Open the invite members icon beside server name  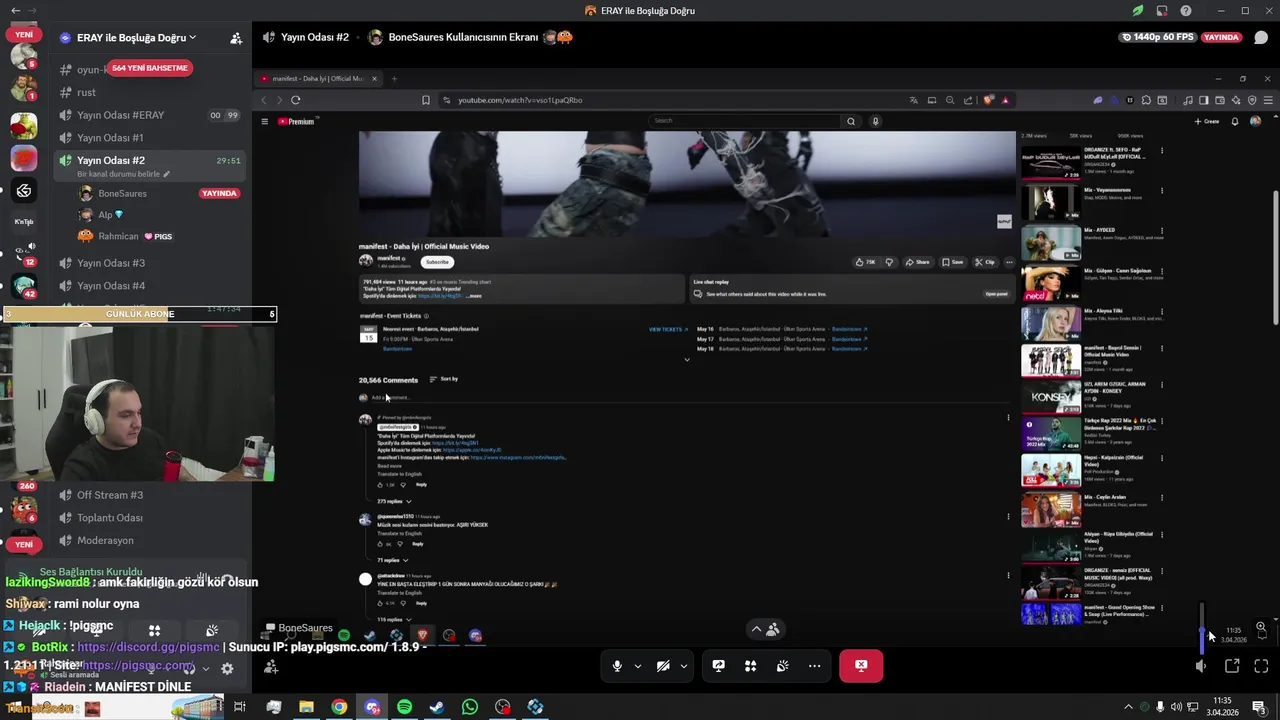click(236, 38)
